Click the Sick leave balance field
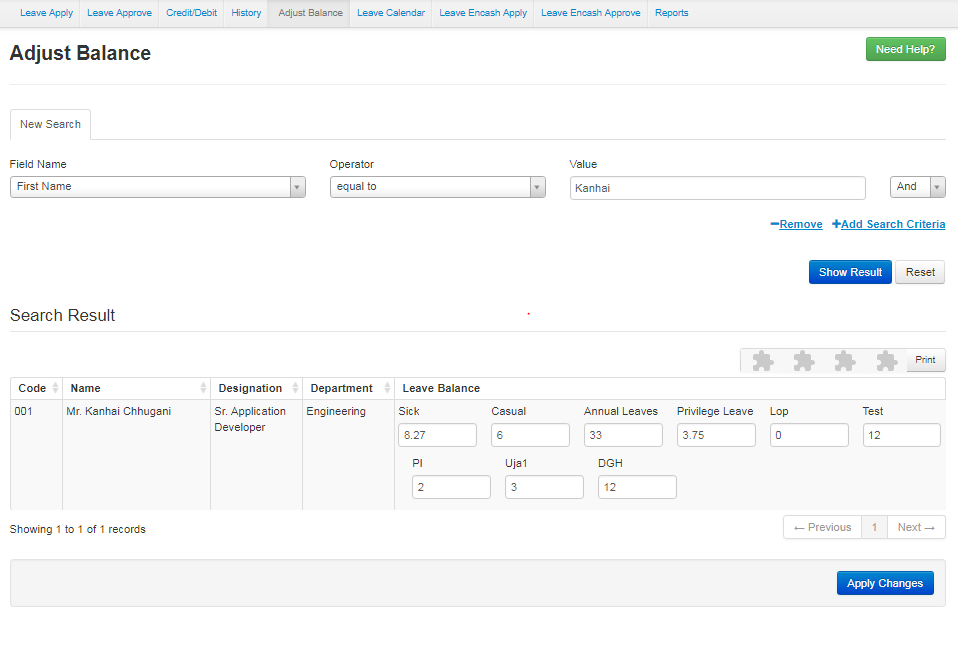This screenshot has width=958, height=665. coord(437,435)
